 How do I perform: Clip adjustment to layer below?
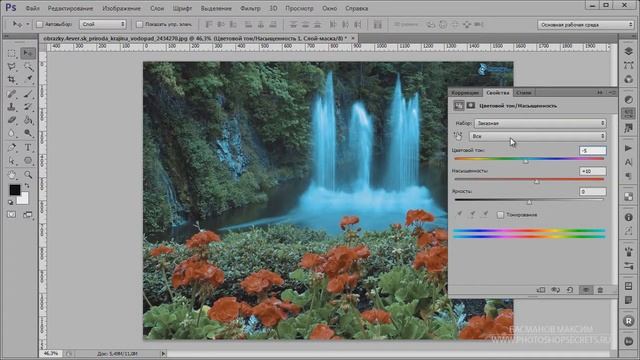[x=541, y=290]
